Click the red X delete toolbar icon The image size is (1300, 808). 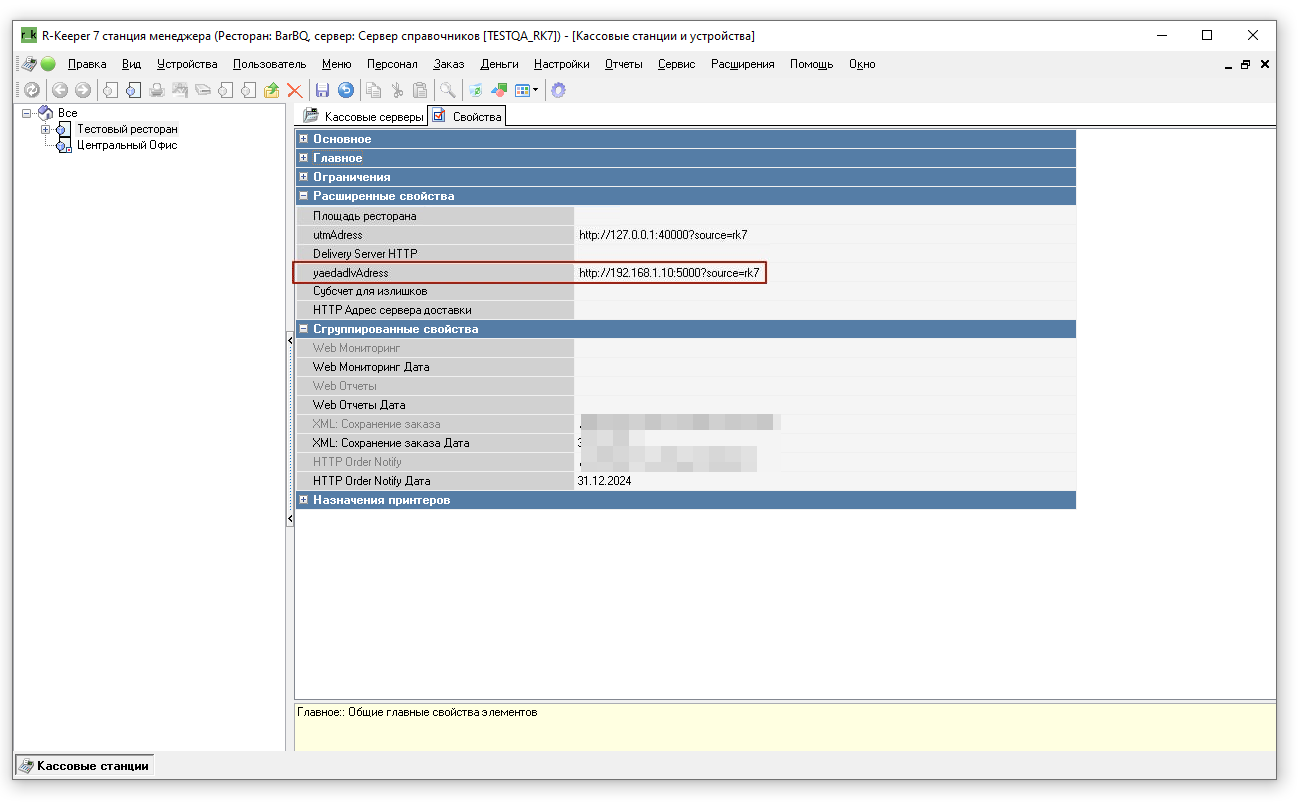click(295, 90)
